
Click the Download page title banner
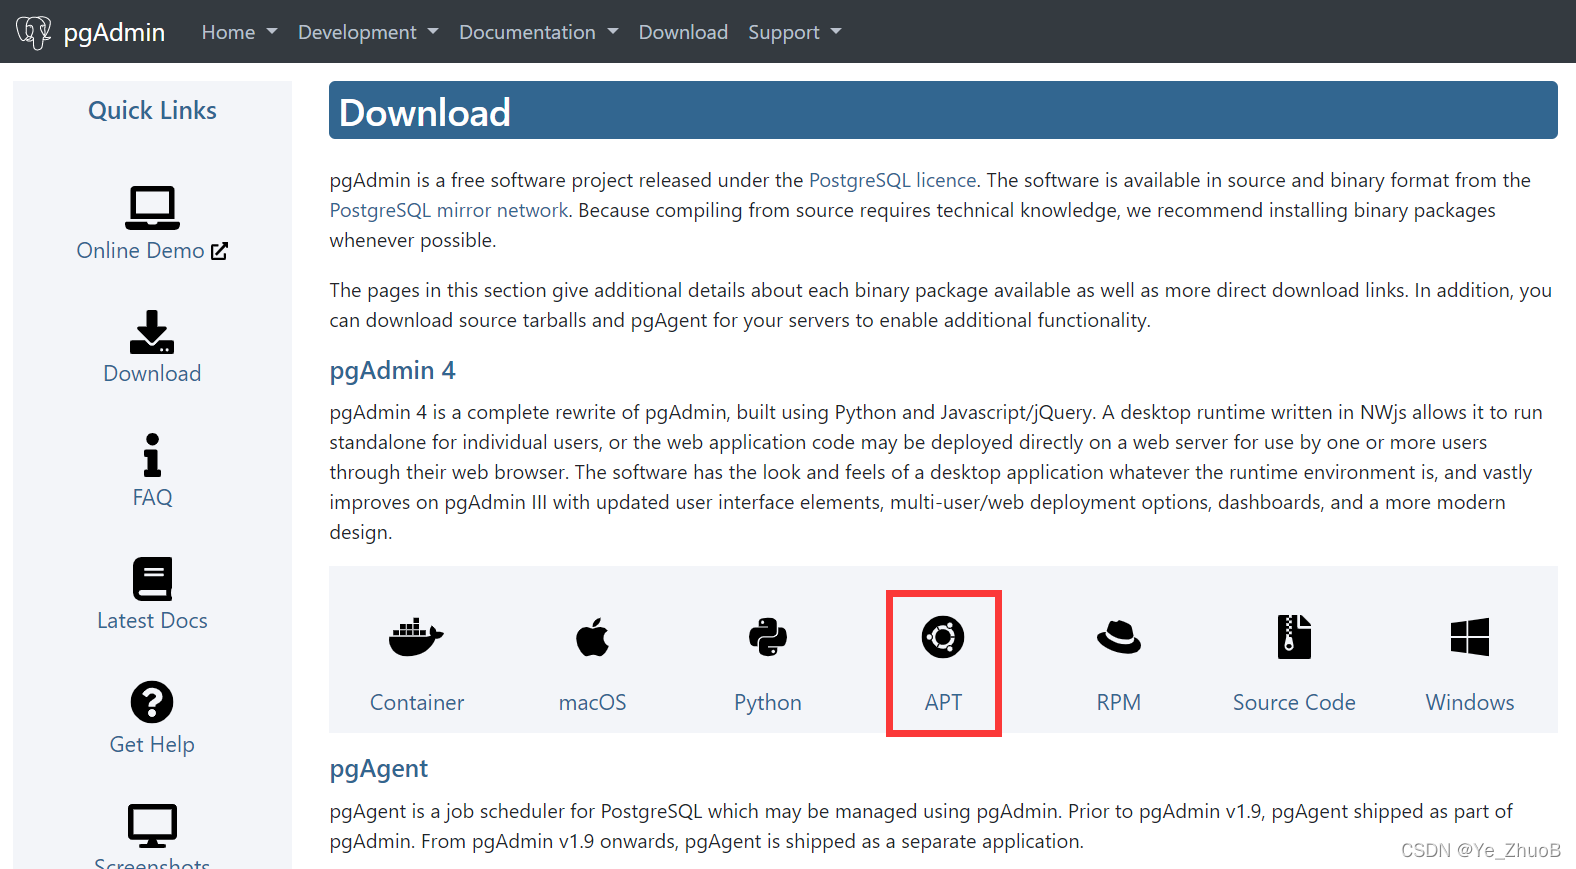(x=943, y=110)
